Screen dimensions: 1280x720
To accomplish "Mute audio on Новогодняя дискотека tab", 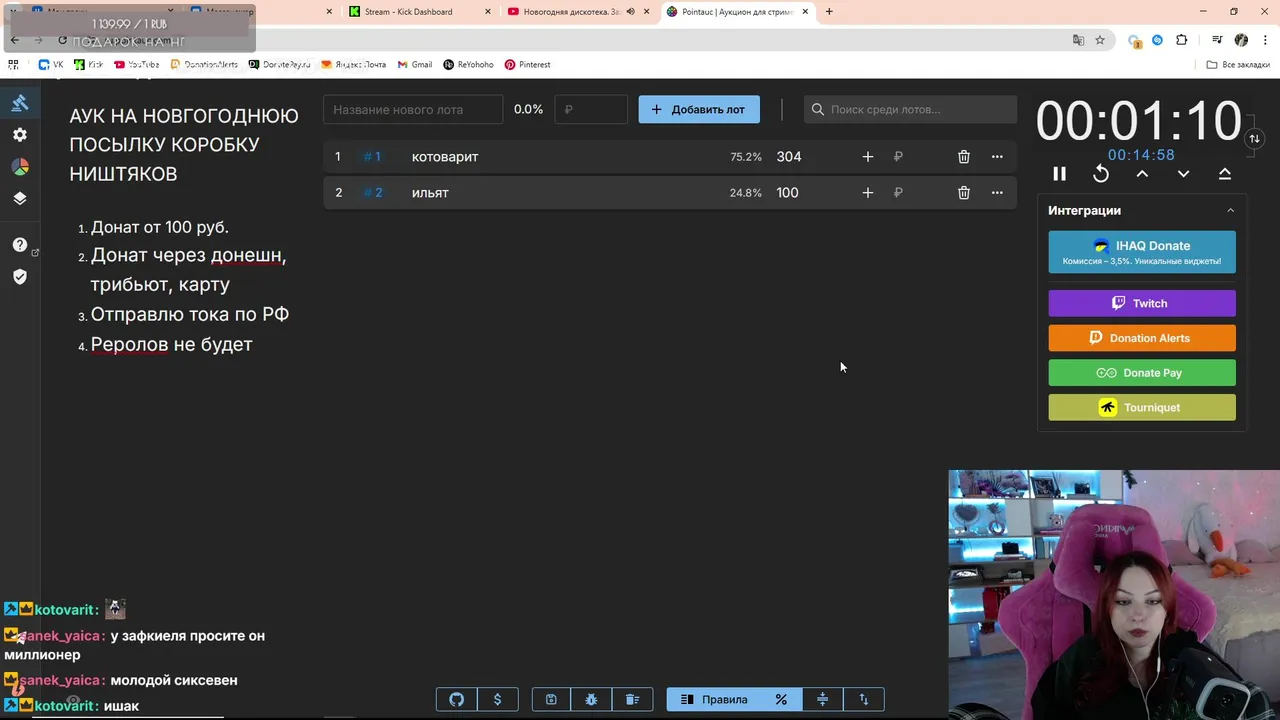I will (x=630, y=12).
